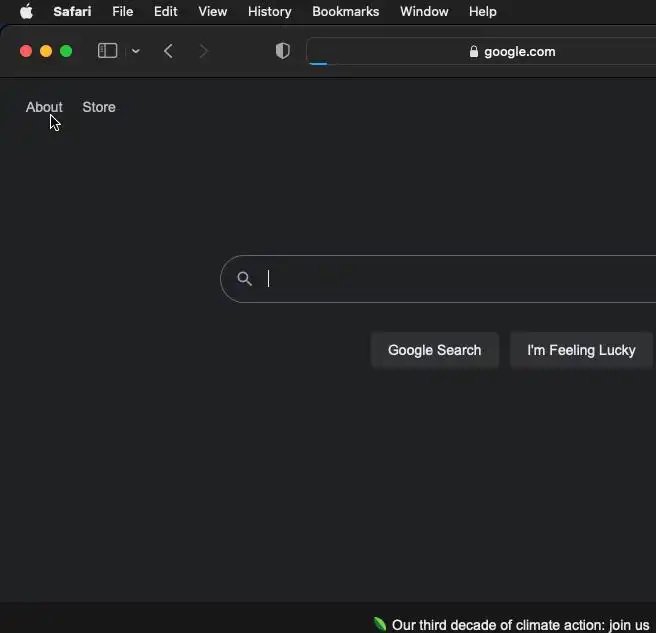Open the History menu
Viewport: 656px width, 633px height.
tap(269, 11)
